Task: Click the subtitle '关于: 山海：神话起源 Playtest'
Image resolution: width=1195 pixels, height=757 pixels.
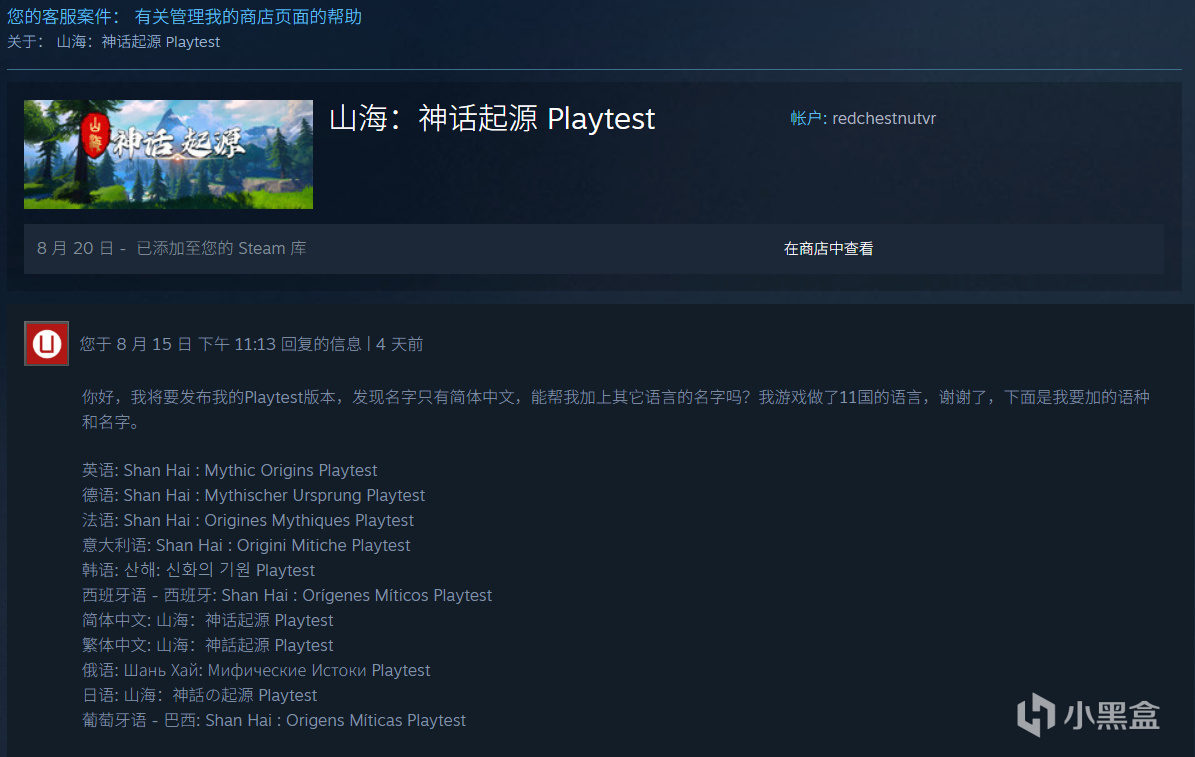Action: (x=114, y=42)
